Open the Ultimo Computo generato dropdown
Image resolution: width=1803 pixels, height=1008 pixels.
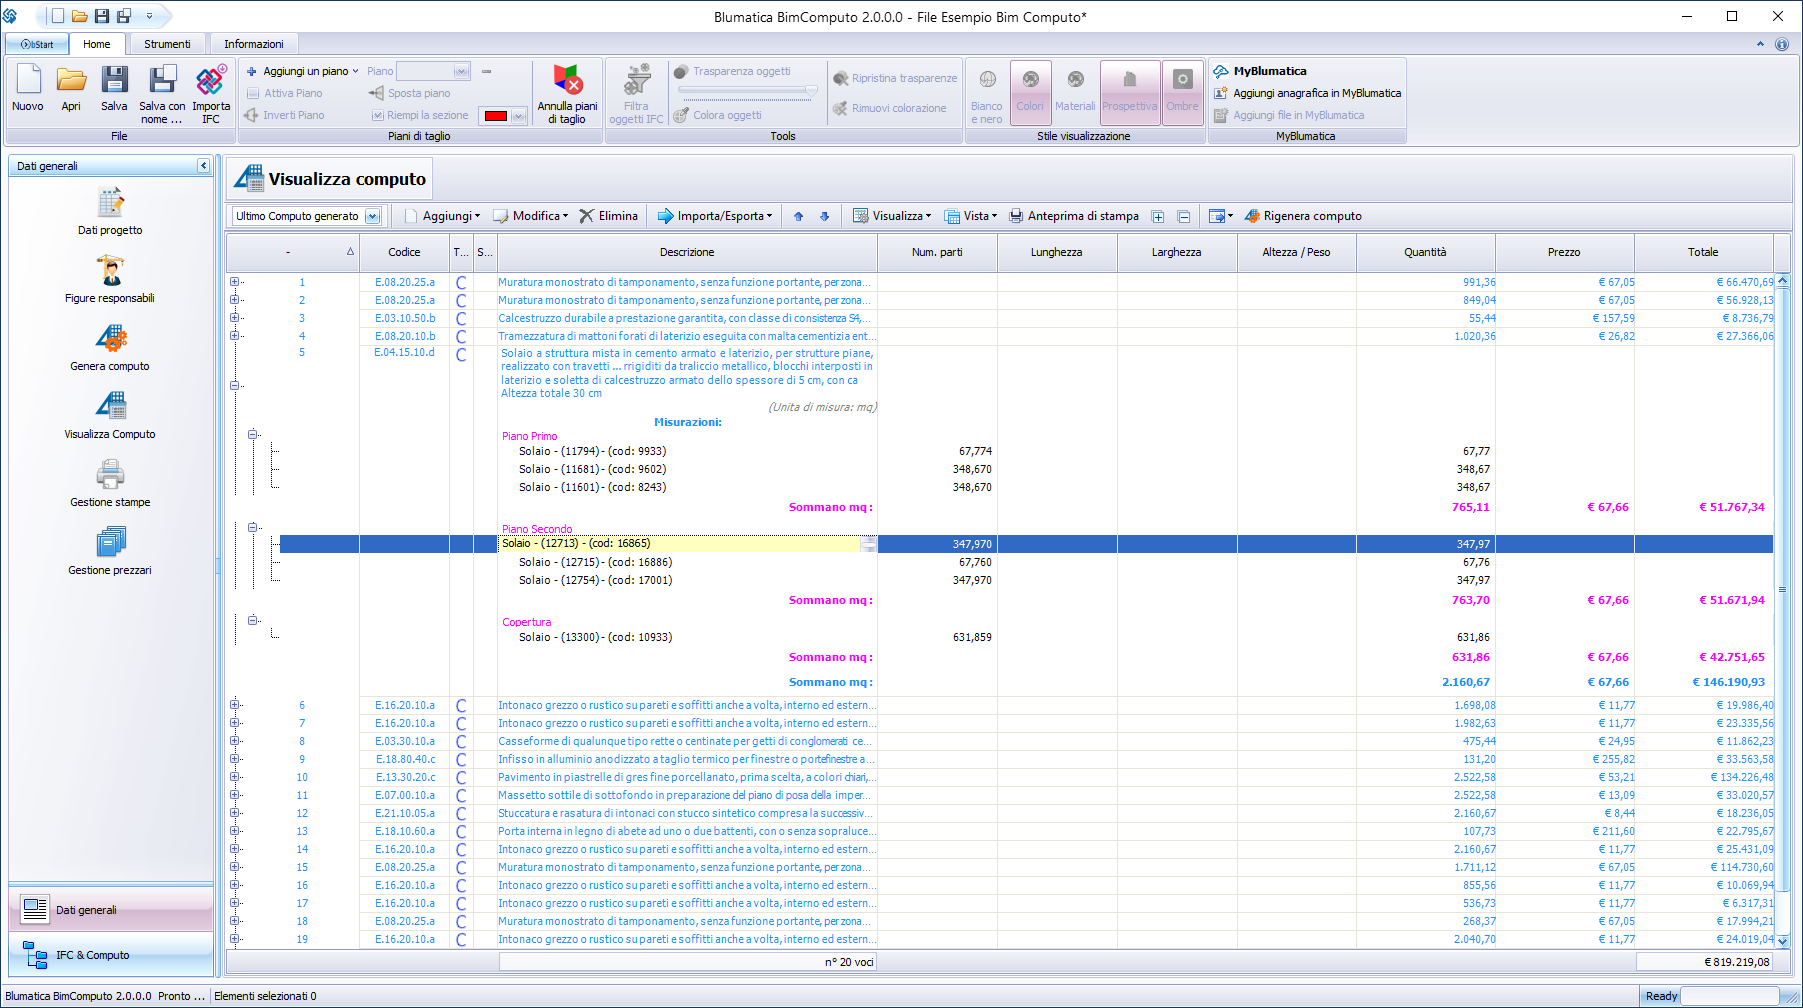coord(372,216)
